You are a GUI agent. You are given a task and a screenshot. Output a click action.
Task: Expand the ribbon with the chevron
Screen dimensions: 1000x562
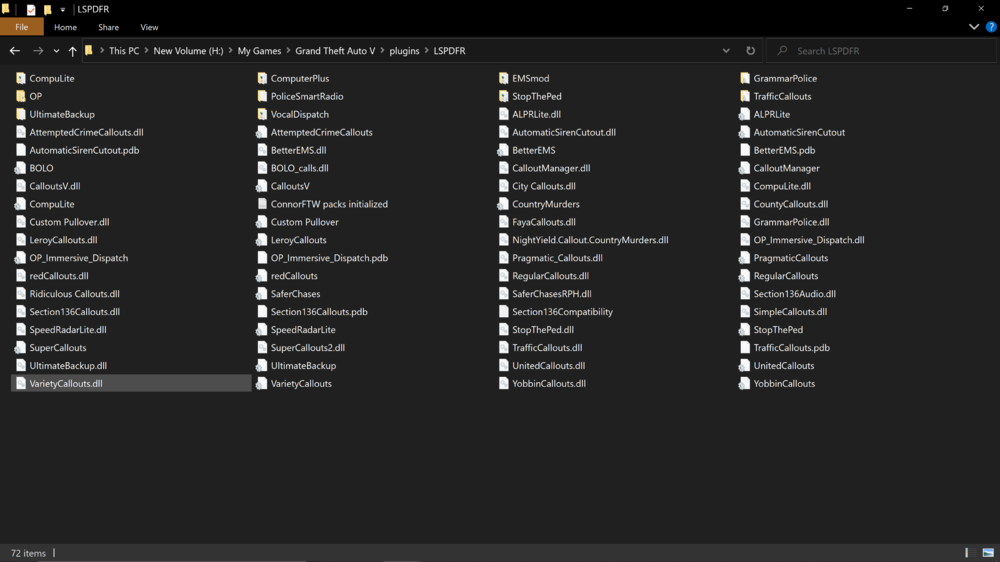tap(974, 27)
